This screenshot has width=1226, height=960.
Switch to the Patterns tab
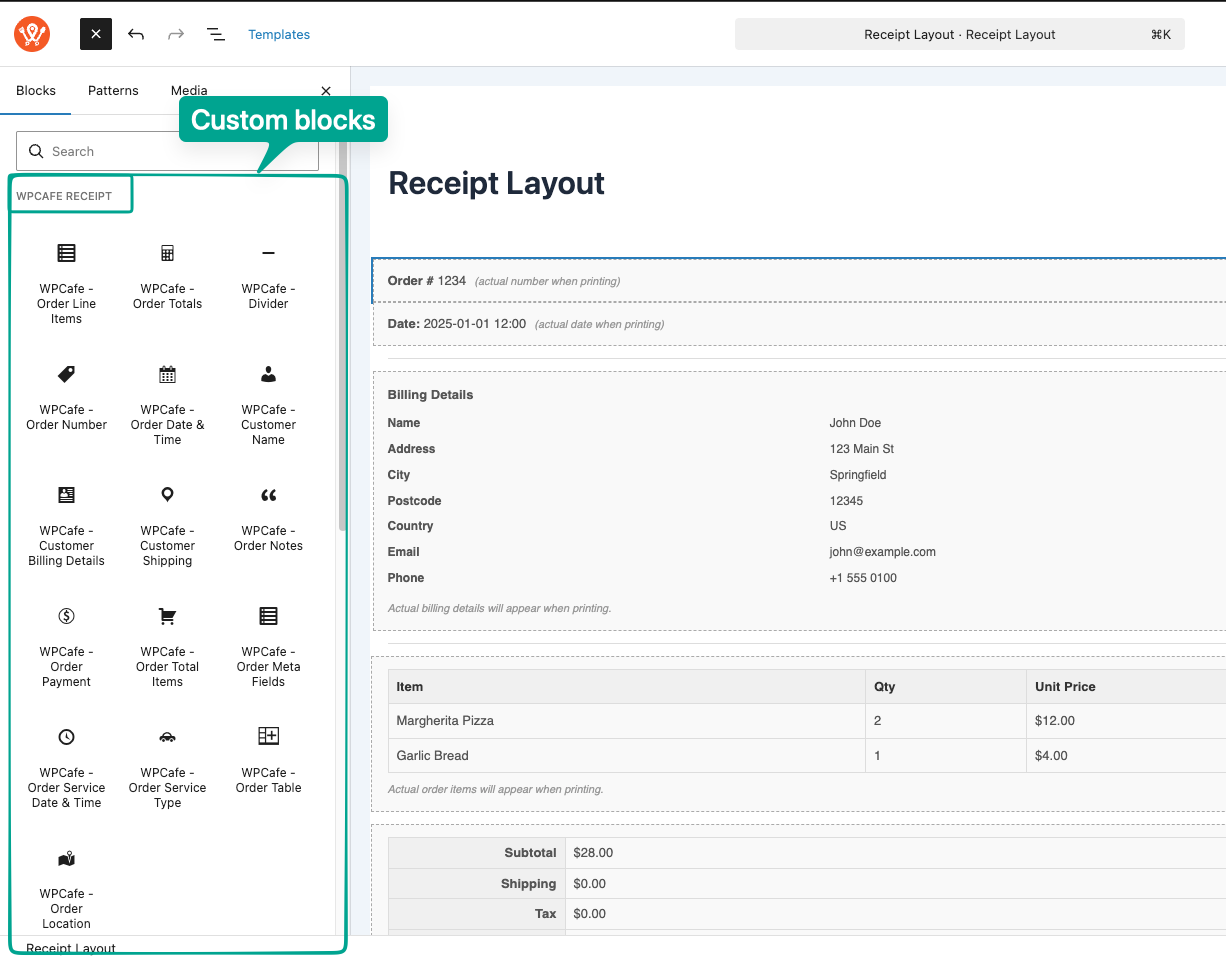113,91
